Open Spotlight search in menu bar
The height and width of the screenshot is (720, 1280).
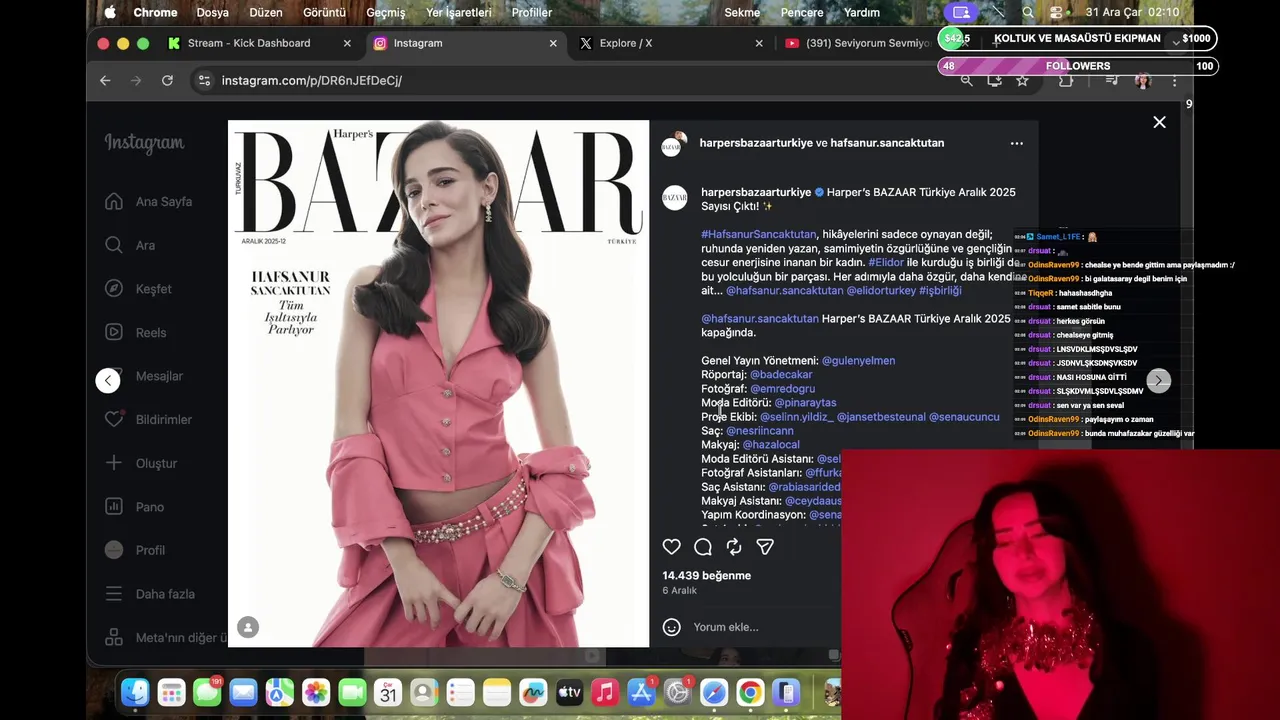[1028, 12]
